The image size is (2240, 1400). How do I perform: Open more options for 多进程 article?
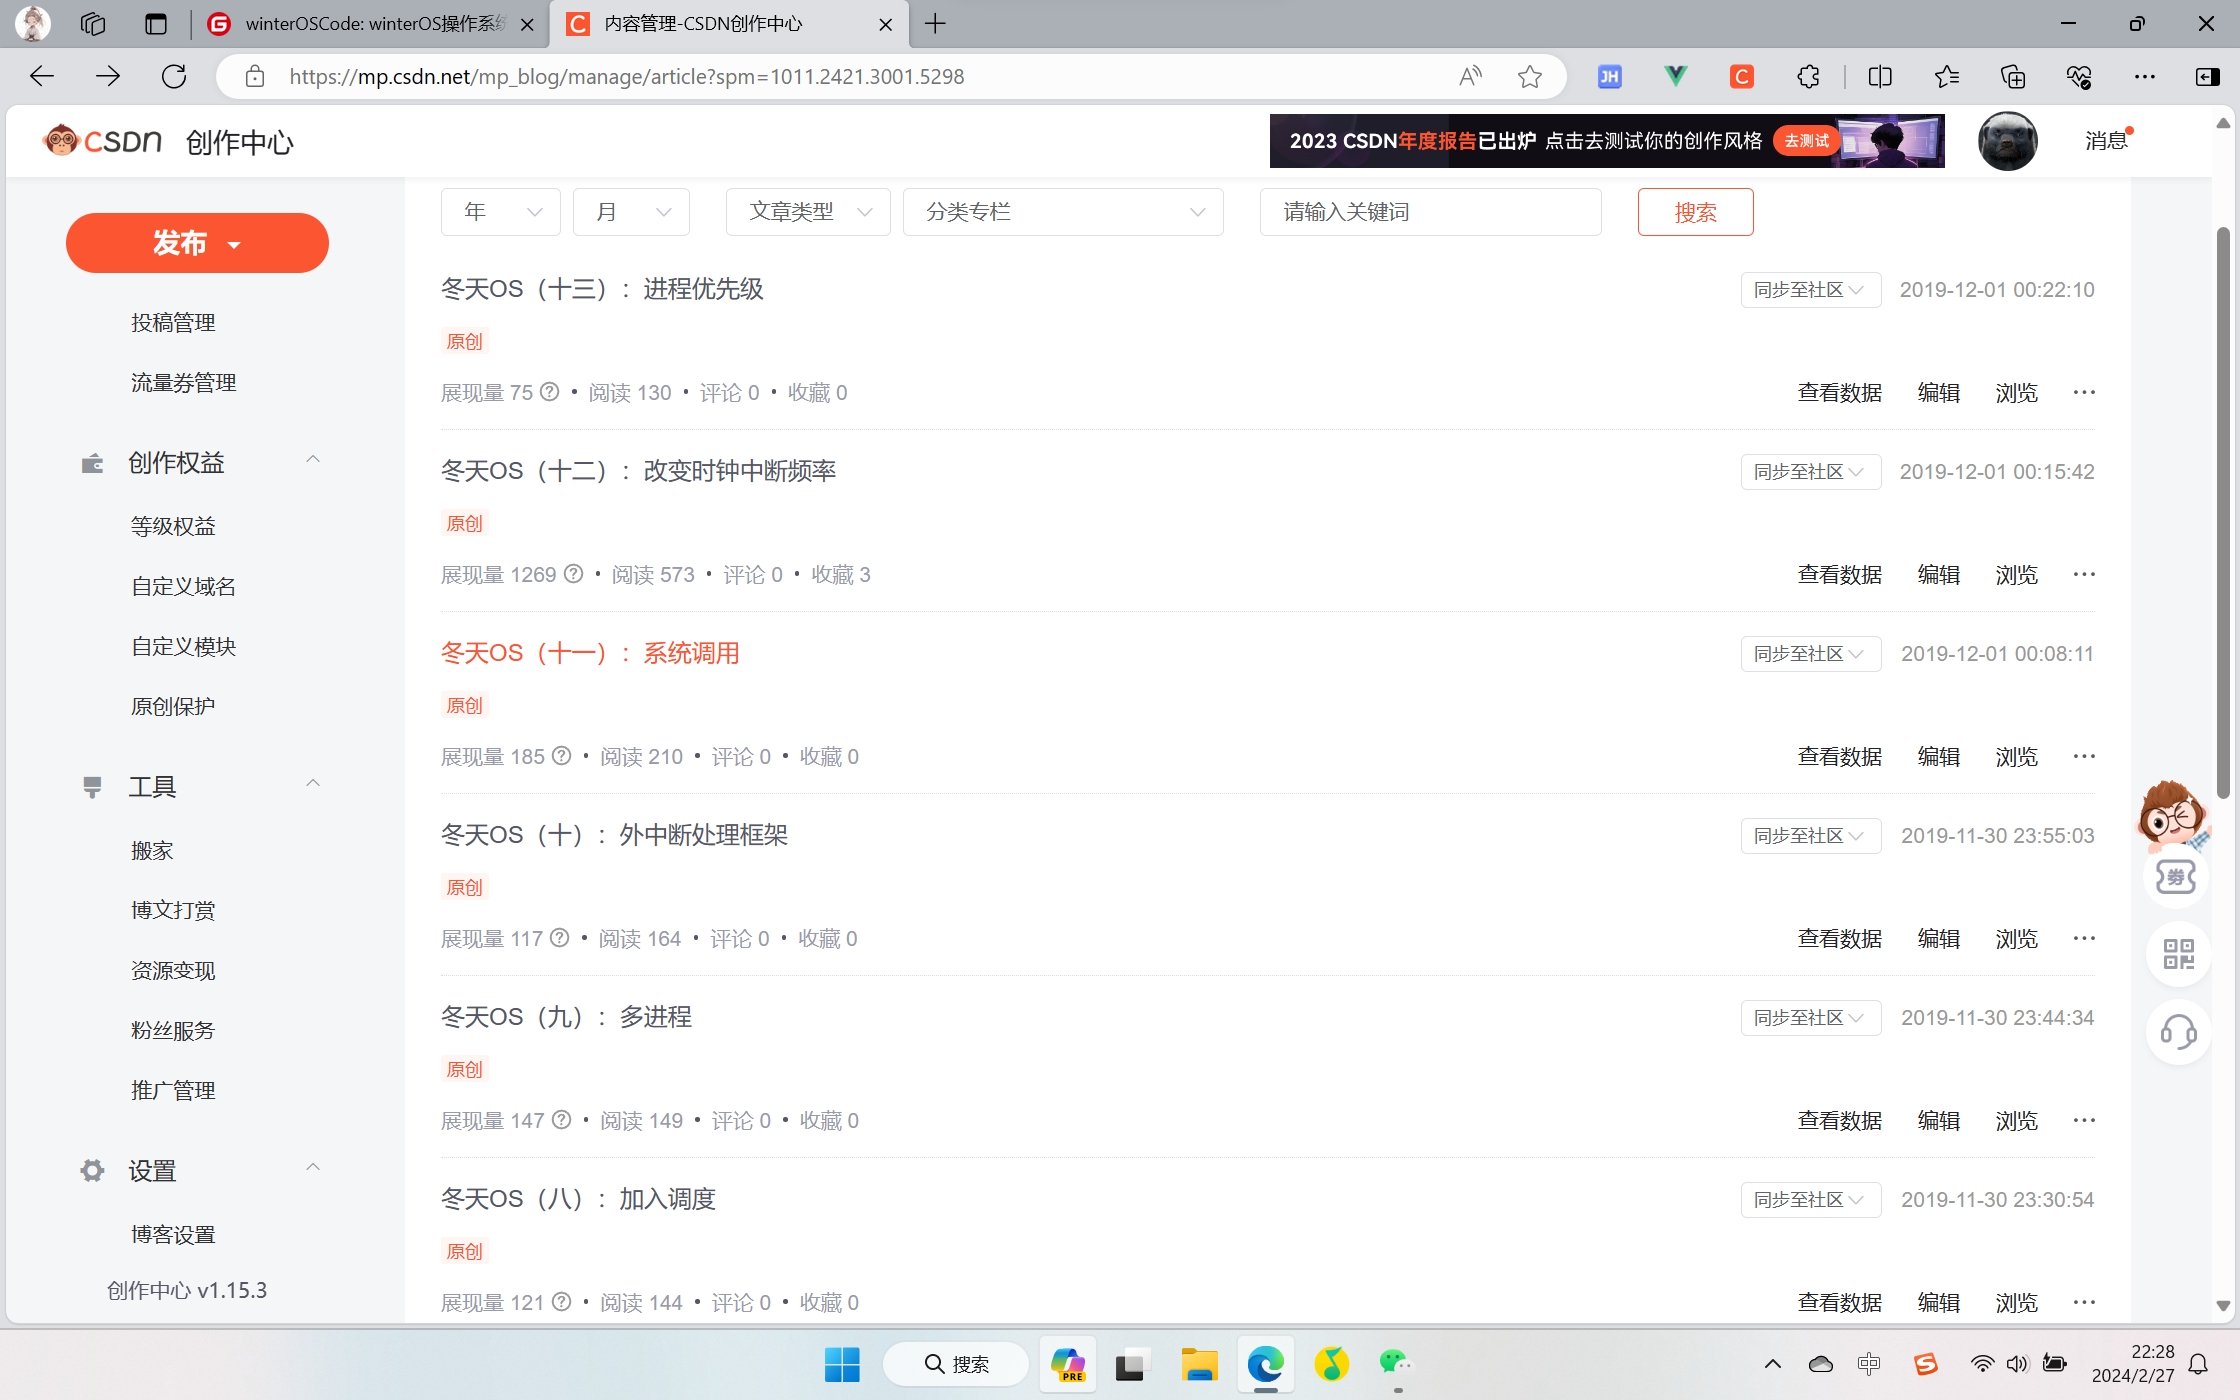2084,1120
